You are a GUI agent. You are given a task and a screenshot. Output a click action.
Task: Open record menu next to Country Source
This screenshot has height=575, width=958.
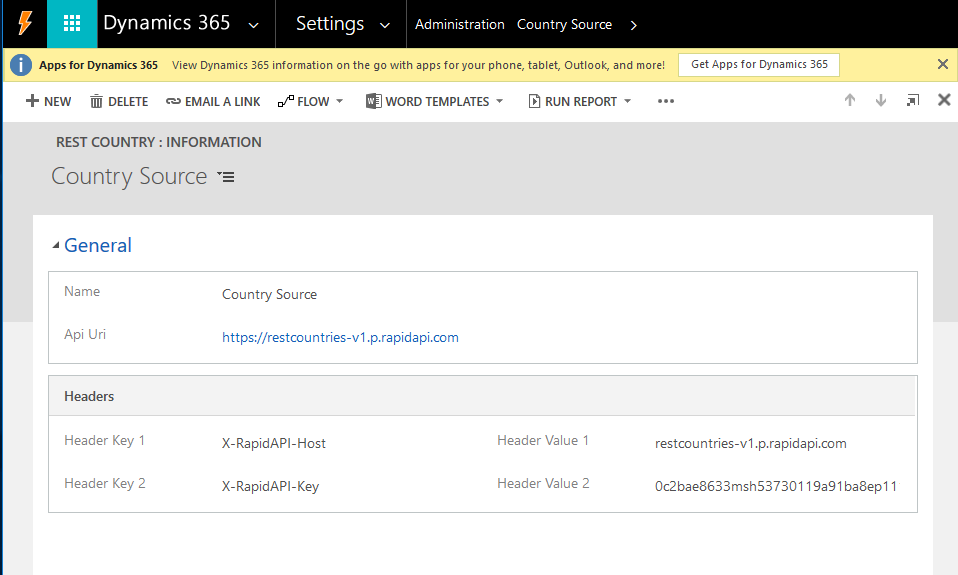click(226, 177)
